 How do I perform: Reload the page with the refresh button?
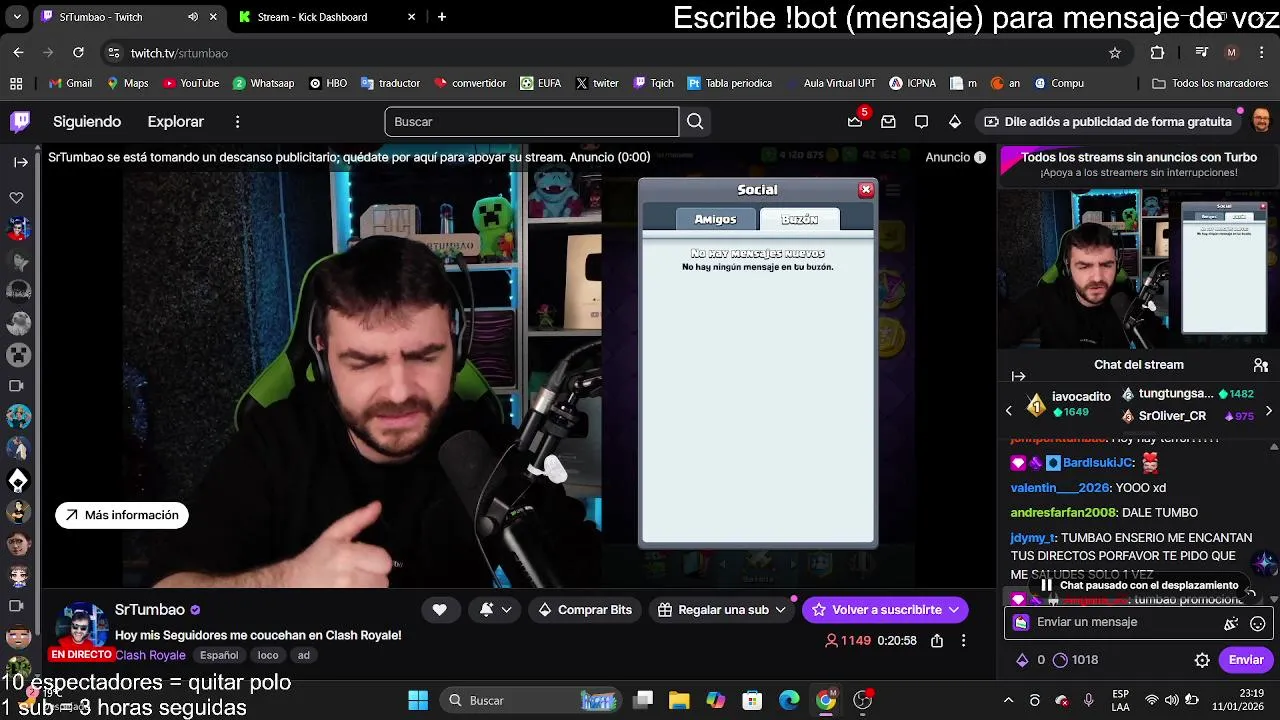(x=79, y=53)
